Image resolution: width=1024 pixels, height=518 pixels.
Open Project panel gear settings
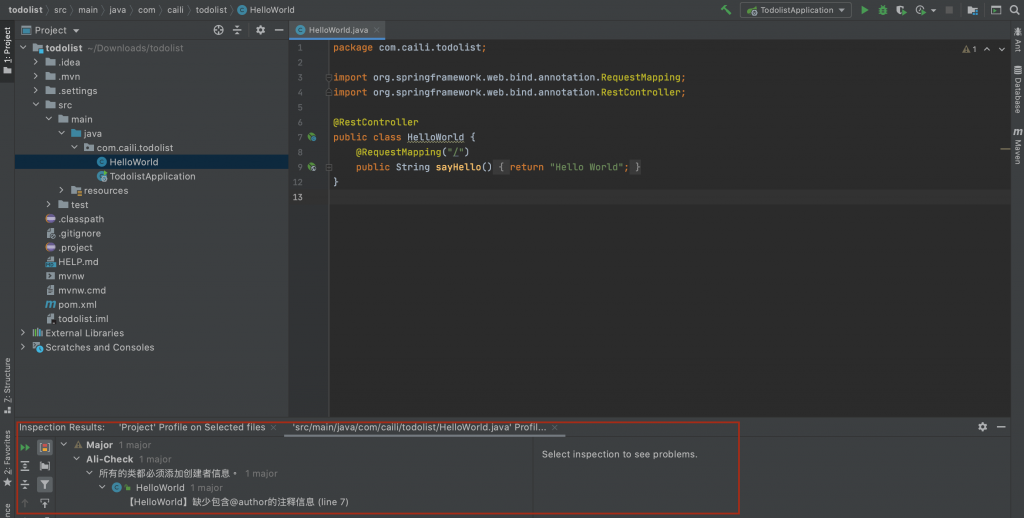pyautogui.click(x=261, y=30)
